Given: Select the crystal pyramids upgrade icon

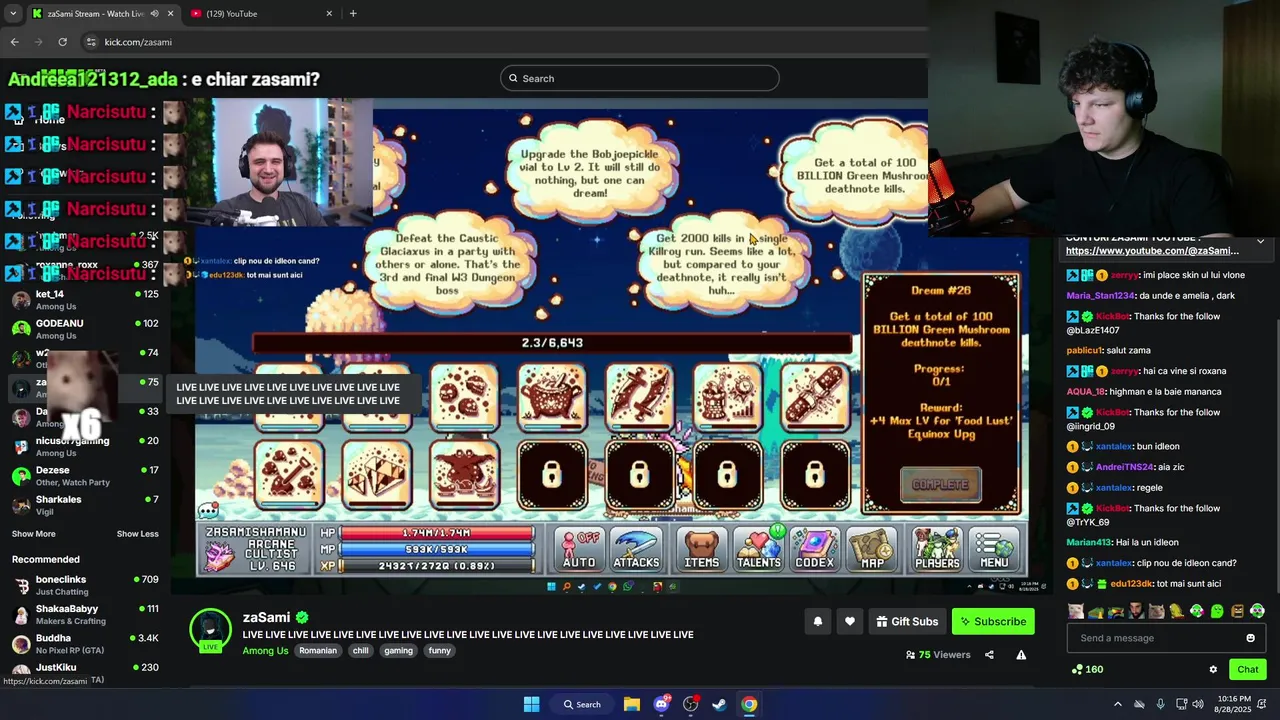Looking at the screenshot, I should (376, 474).
